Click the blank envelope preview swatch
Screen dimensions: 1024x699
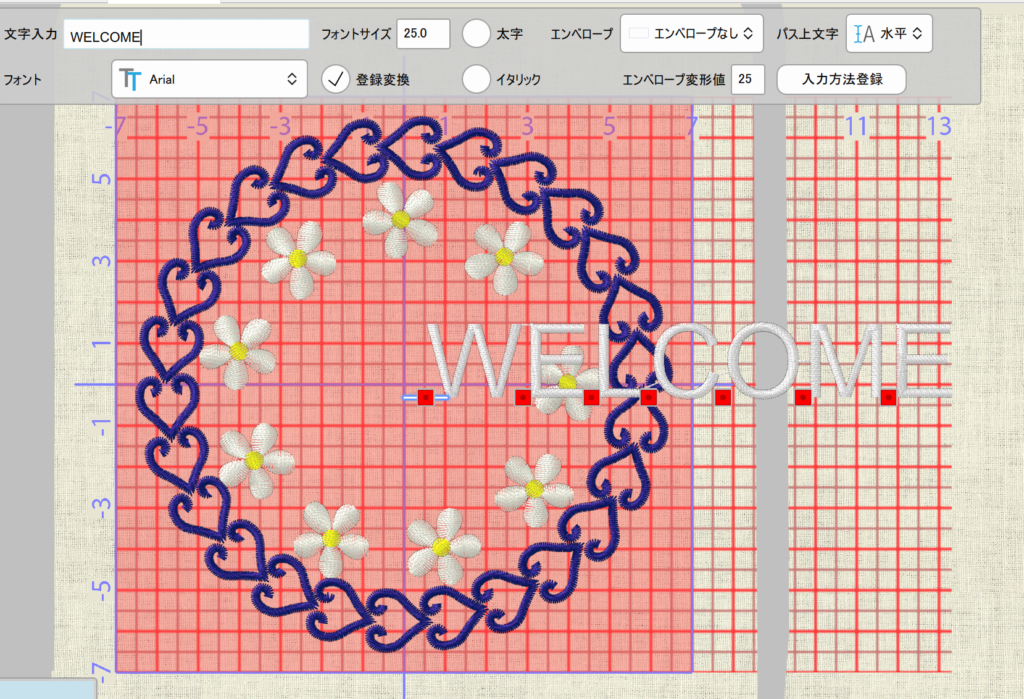tap(638, 33)
